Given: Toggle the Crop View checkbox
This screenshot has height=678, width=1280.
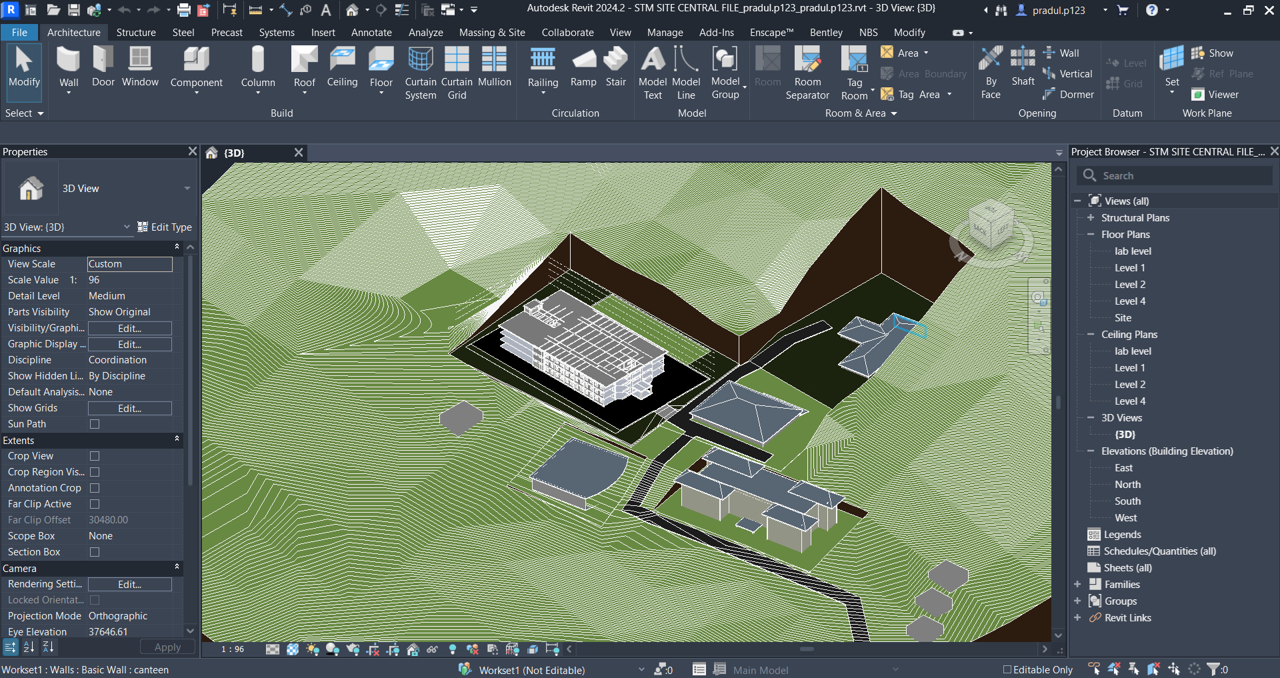Looking at the screenshot, I should tap(95, 456).
